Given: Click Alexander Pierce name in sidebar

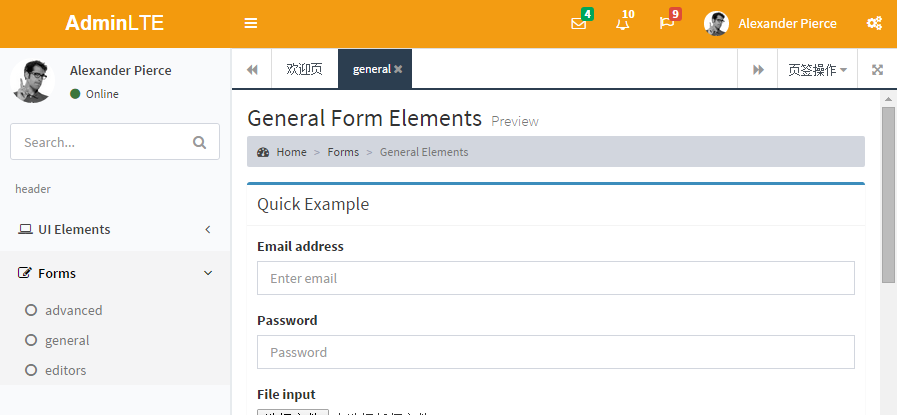Looking at the screenshot, I should 120,70.
